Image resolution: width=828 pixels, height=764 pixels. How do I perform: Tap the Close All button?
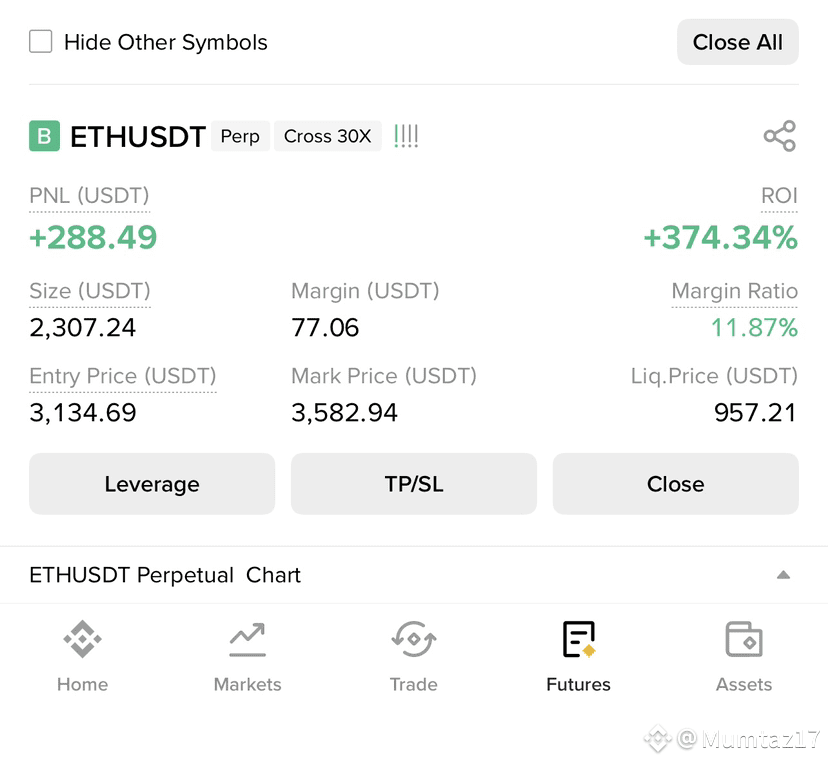(x=737, y=42)
